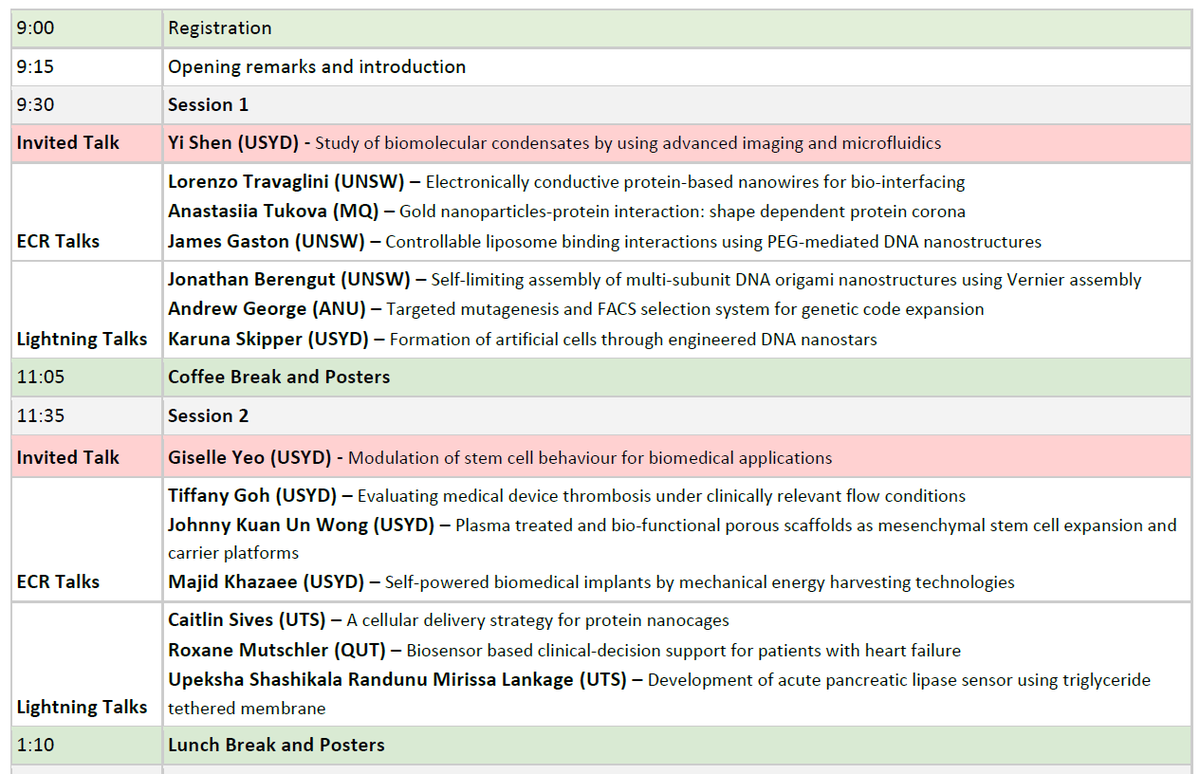Click Anastasiia Tukova (MQ) talk line
Image resolution: width=1200 pixels, height=774 pixels.
click(x=567, y=212)
